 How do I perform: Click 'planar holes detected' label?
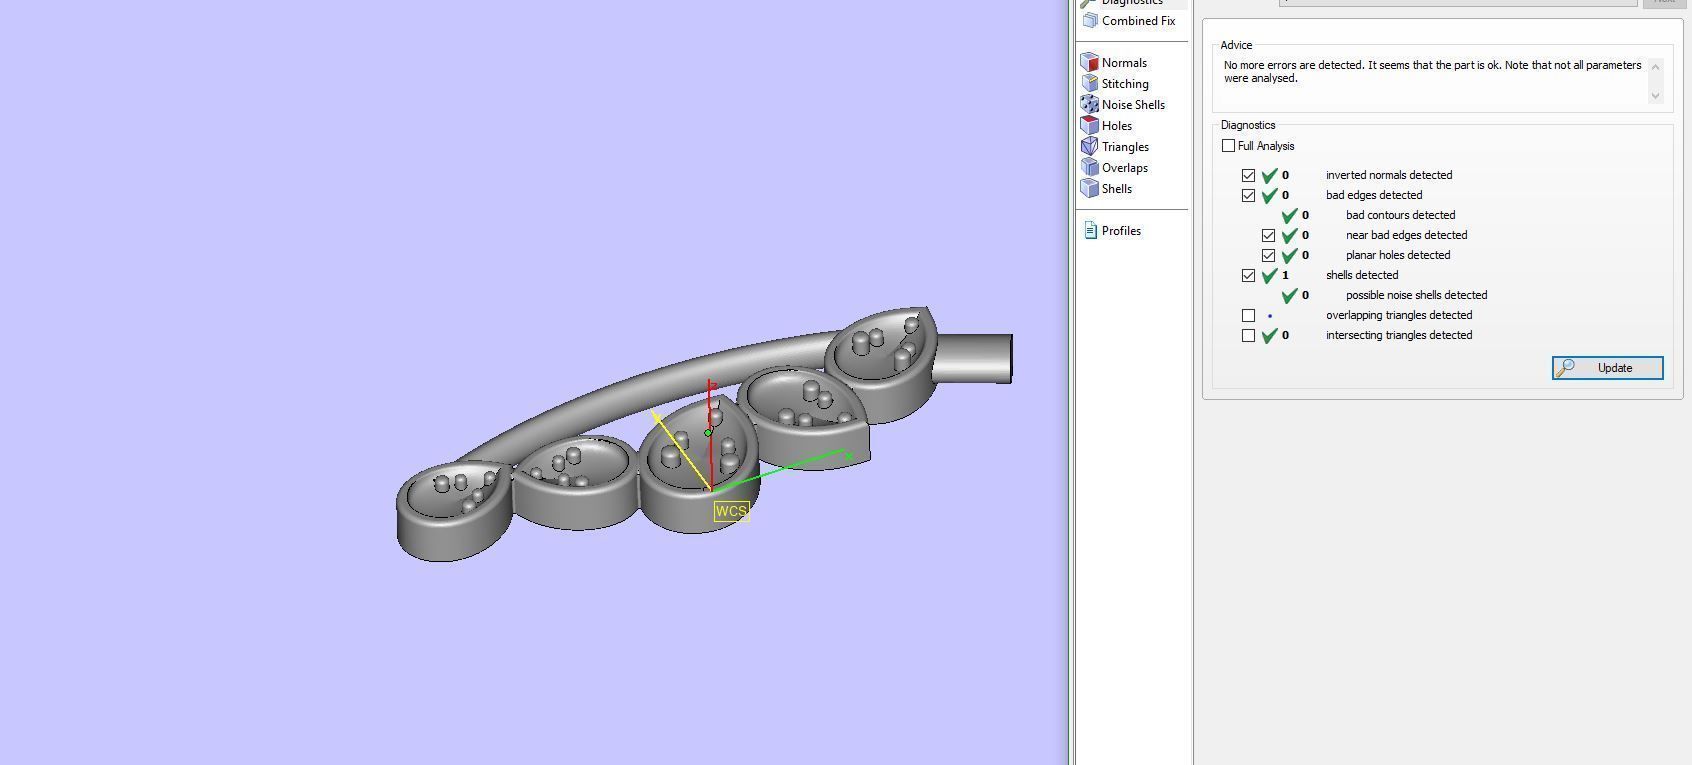1398,255
